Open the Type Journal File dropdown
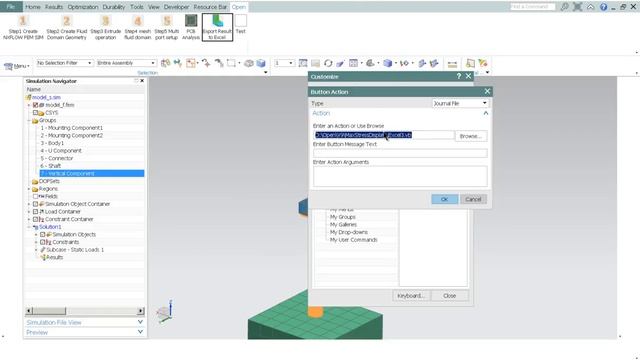The image size is (640, 360). tap(460, 103)
